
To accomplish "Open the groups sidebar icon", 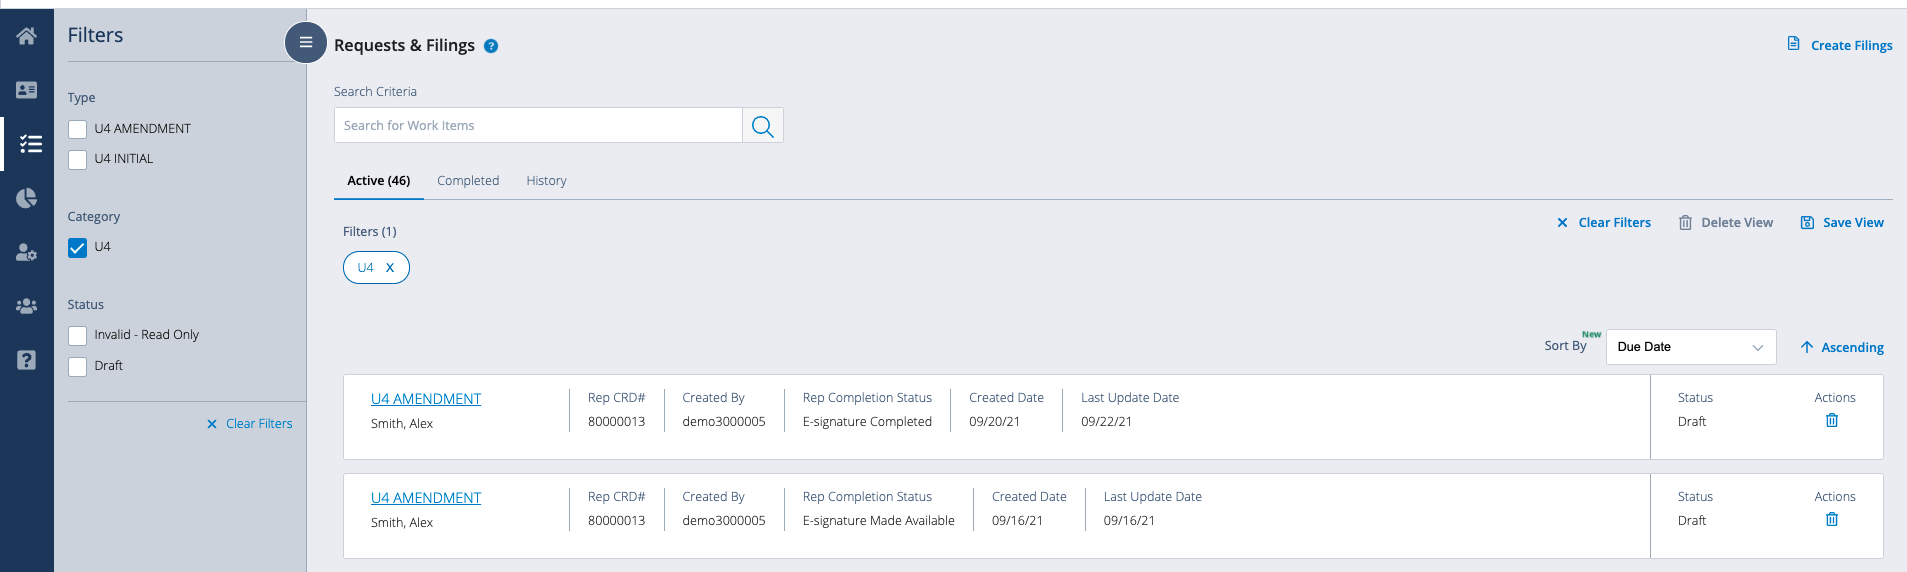I will [27, 306].
